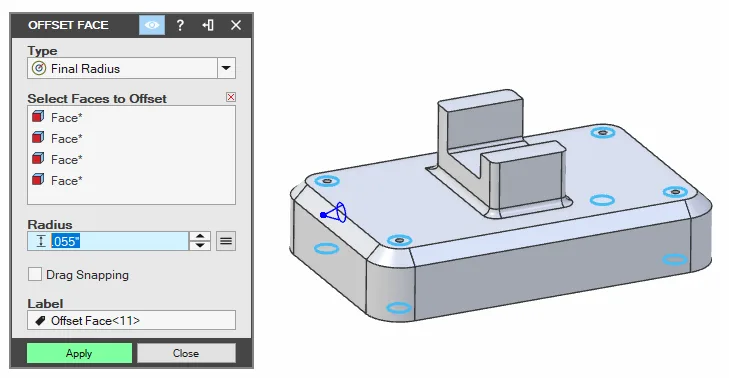729x378 pixels.
Task: Open the Radius options menu button
Action: tap(226, 241)
